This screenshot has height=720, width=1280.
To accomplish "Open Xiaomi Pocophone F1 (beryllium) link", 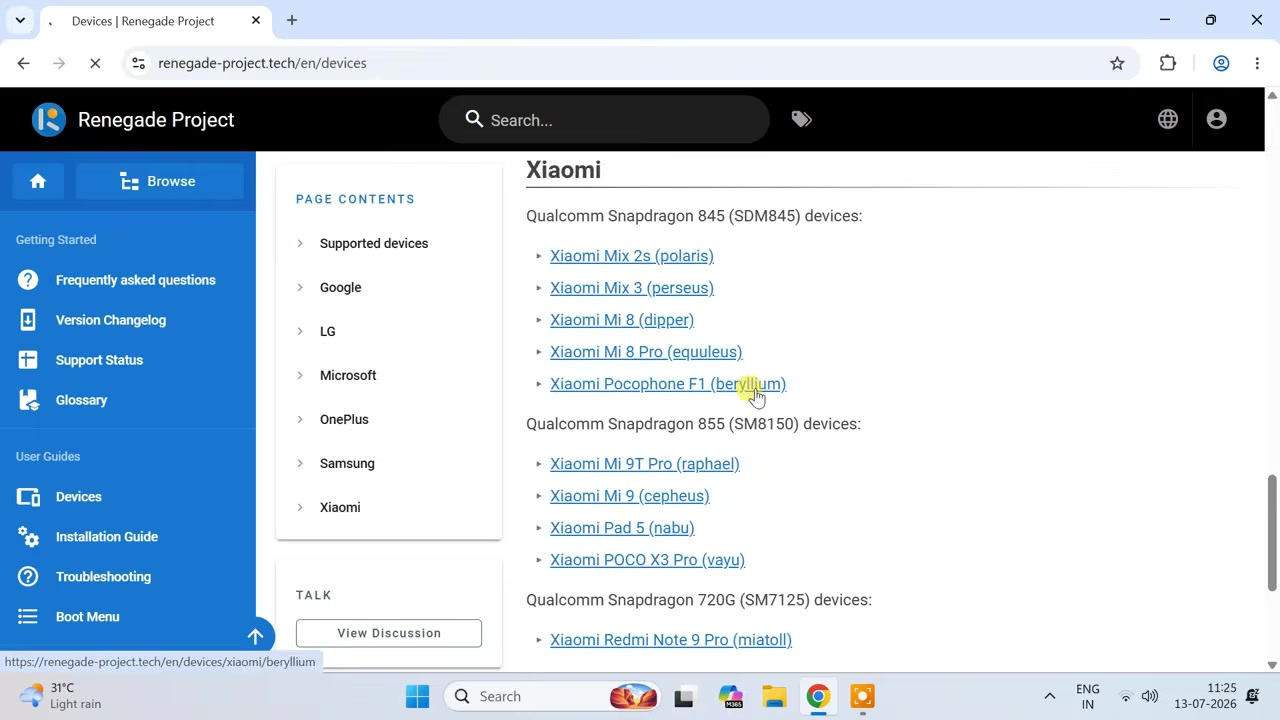I will (x=668, y=384).
